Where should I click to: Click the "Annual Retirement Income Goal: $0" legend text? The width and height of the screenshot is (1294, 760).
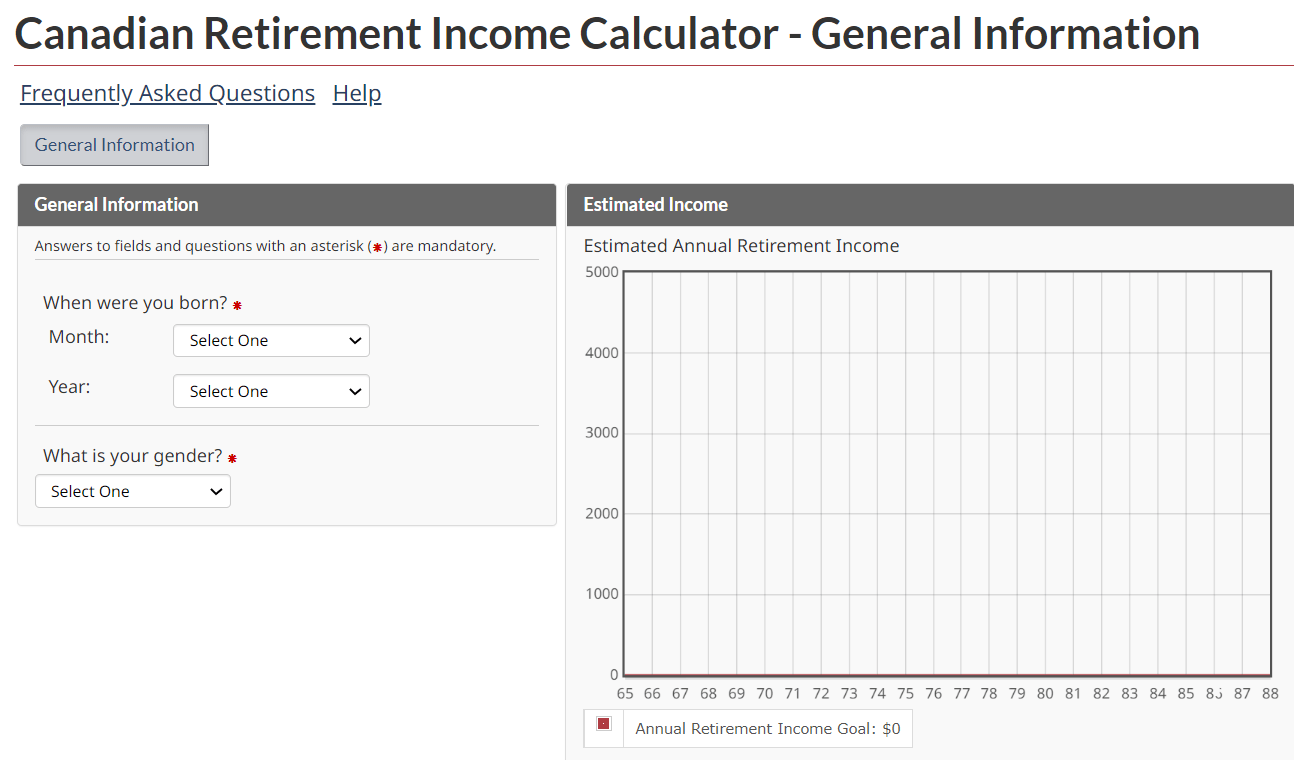[x=767, y=729]
